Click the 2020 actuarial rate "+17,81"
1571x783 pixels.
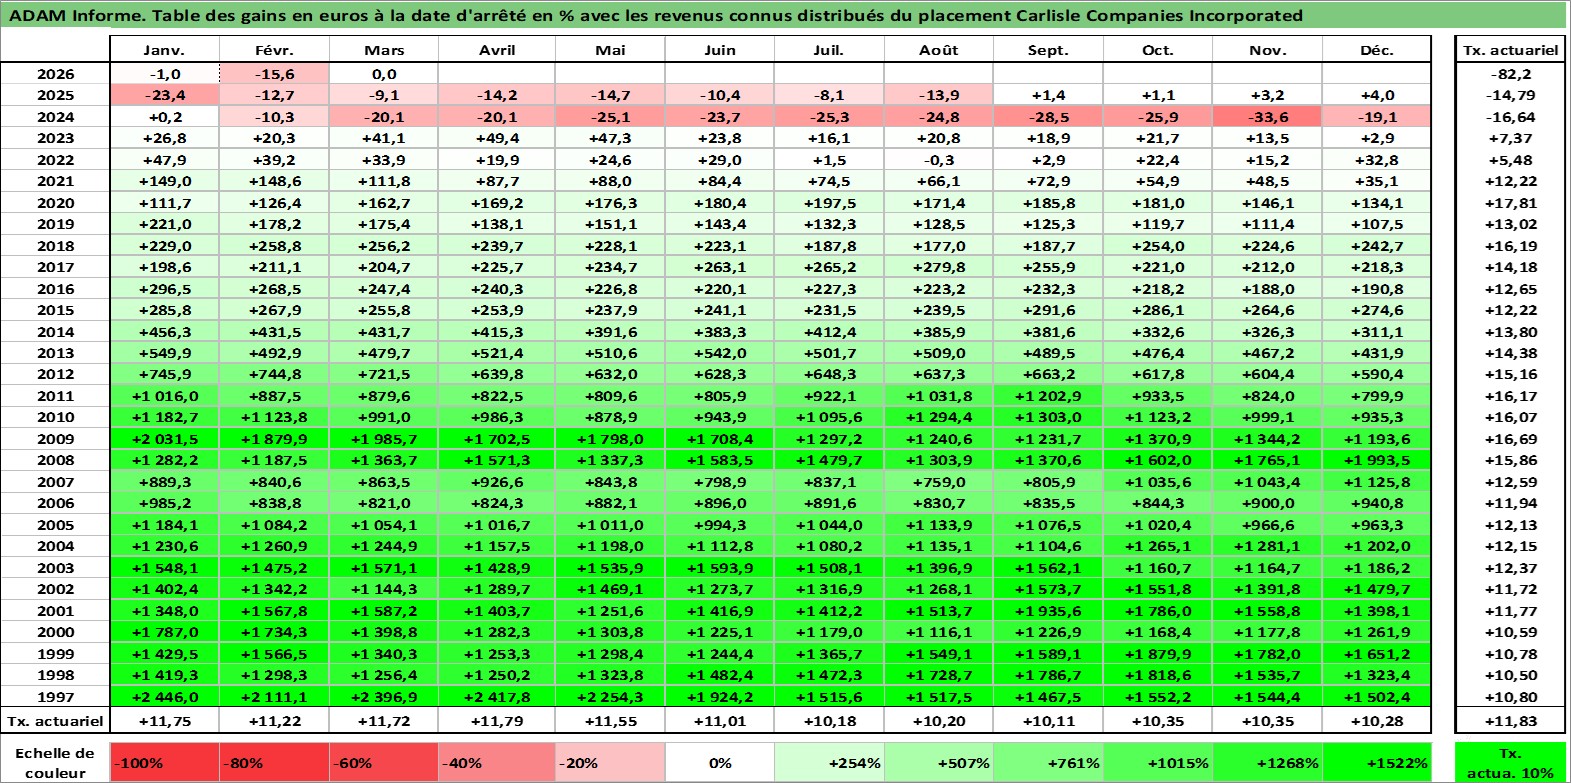[1510, 203]
